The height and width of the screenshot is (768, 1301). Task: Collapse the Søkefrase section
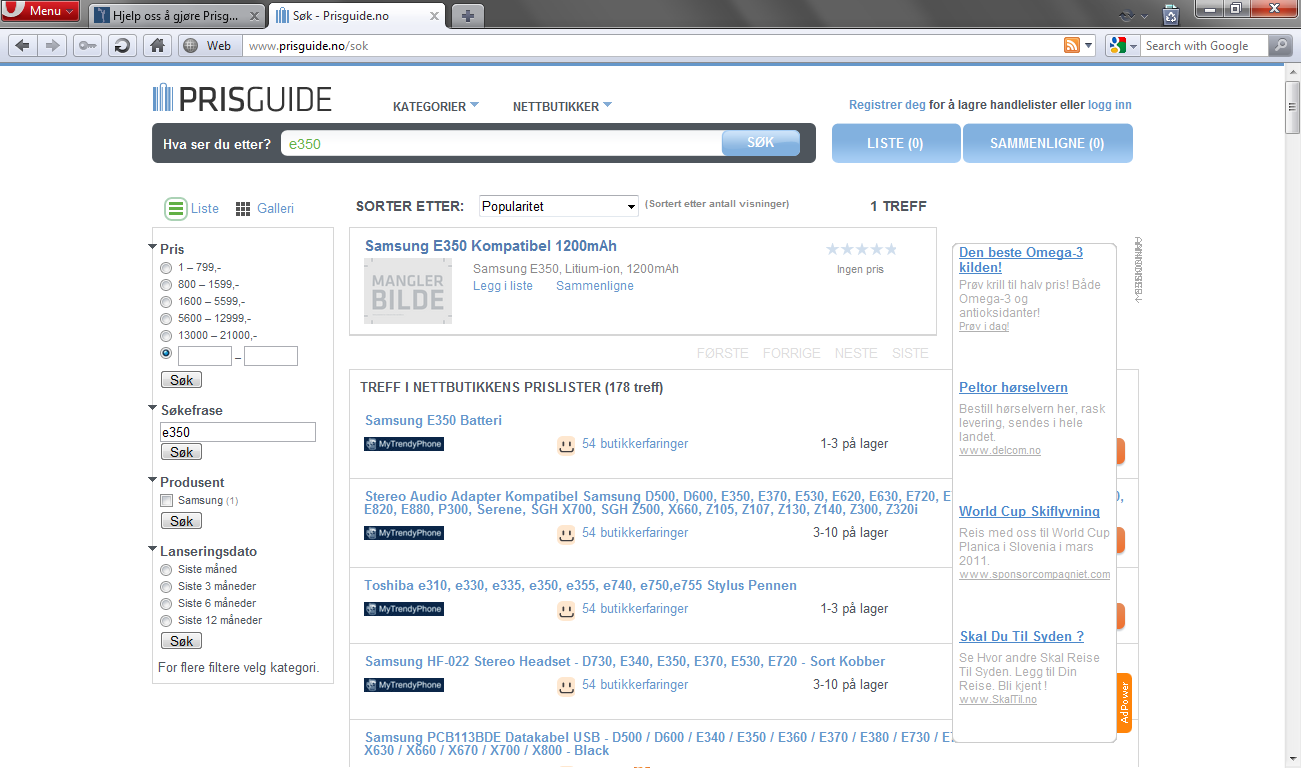click(x=153, y=409)
